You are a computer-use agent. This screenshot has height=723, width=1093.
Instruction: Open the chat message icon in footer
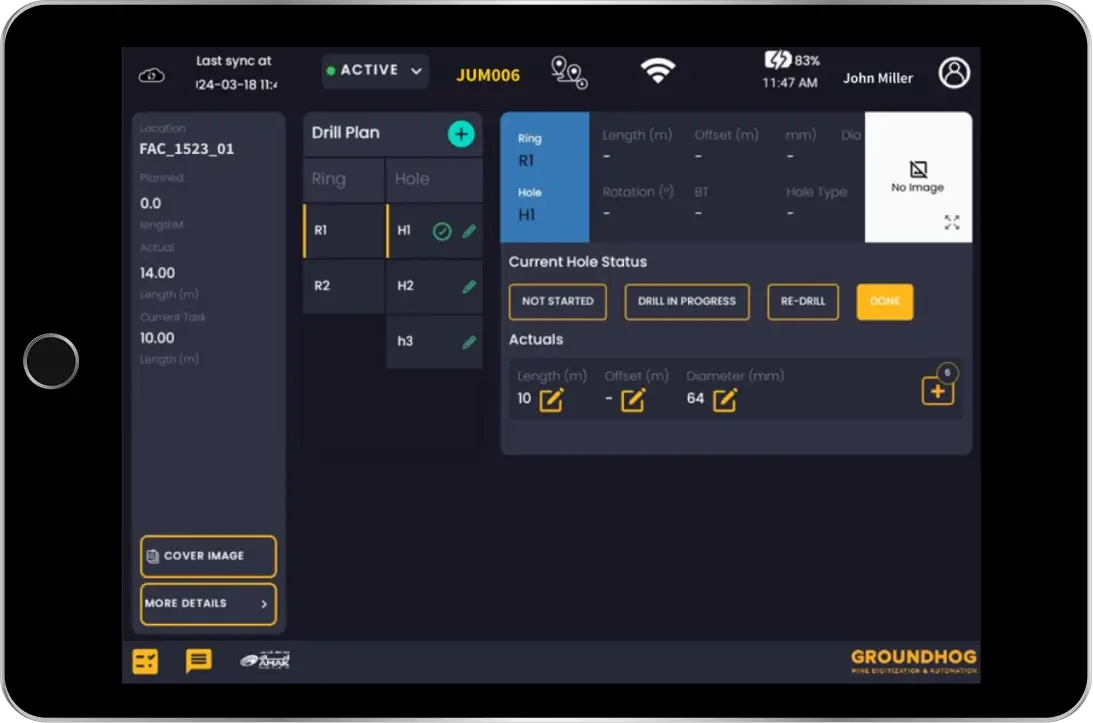coord(198,661)
